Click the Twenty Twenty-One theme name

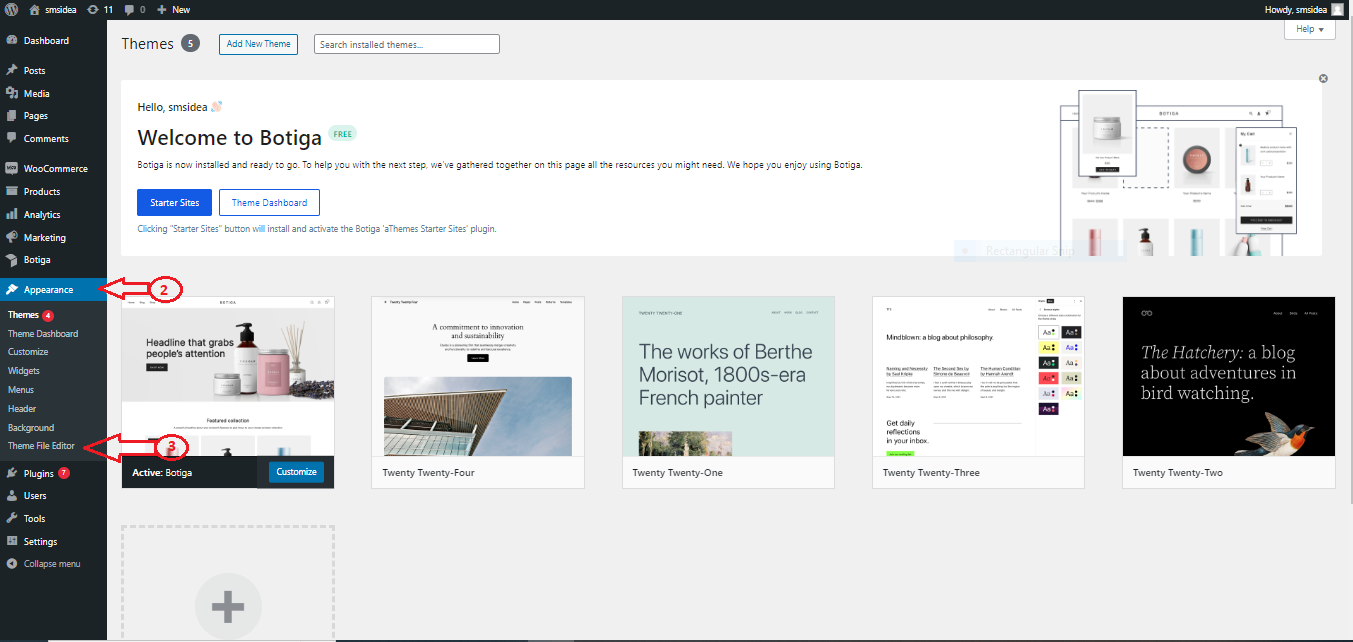click(677, 473)
